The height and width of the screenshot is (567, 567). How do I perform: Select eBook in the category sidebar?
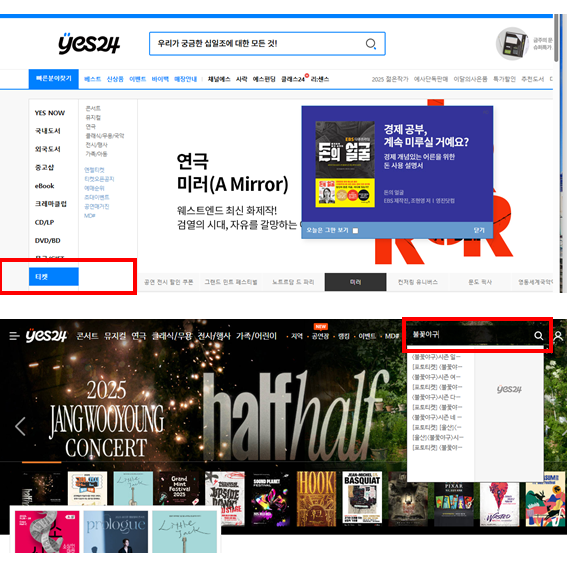(44, 186)
